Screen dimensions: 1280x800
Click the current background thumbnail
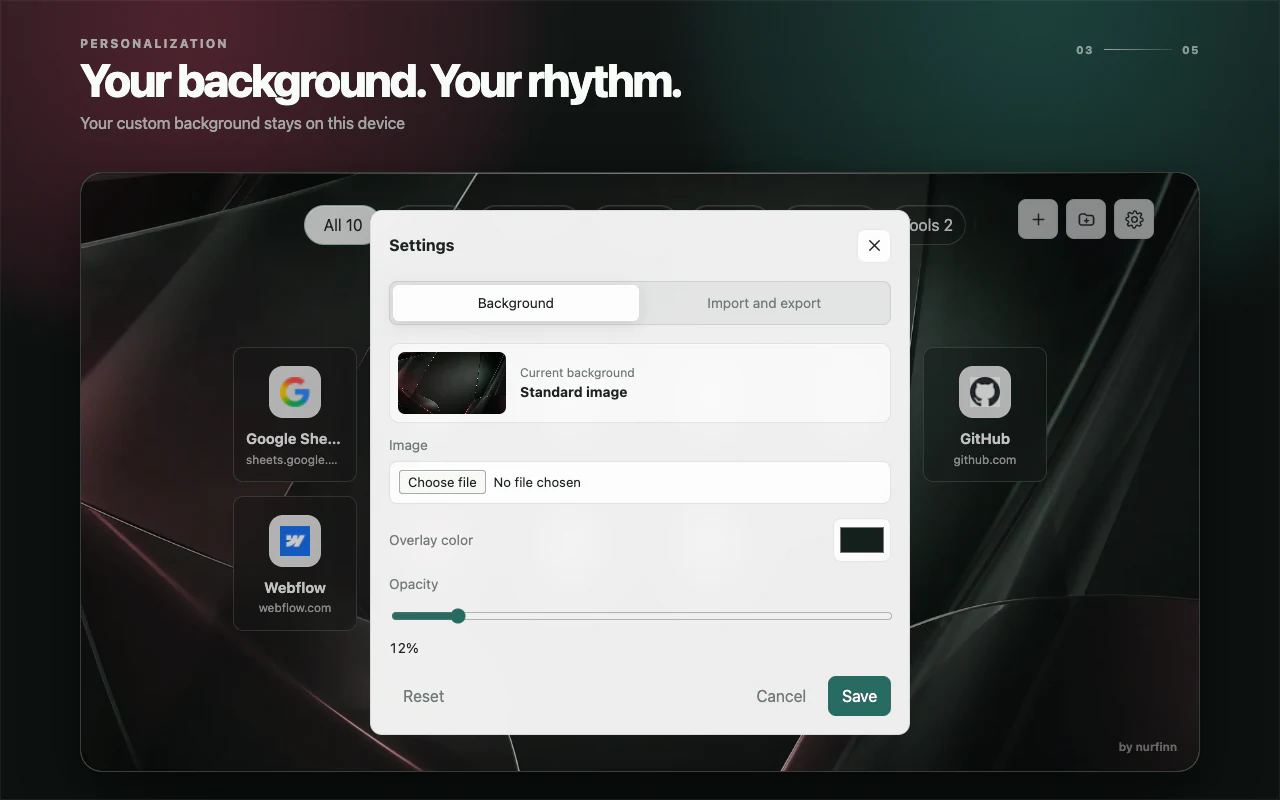[452, 383]
